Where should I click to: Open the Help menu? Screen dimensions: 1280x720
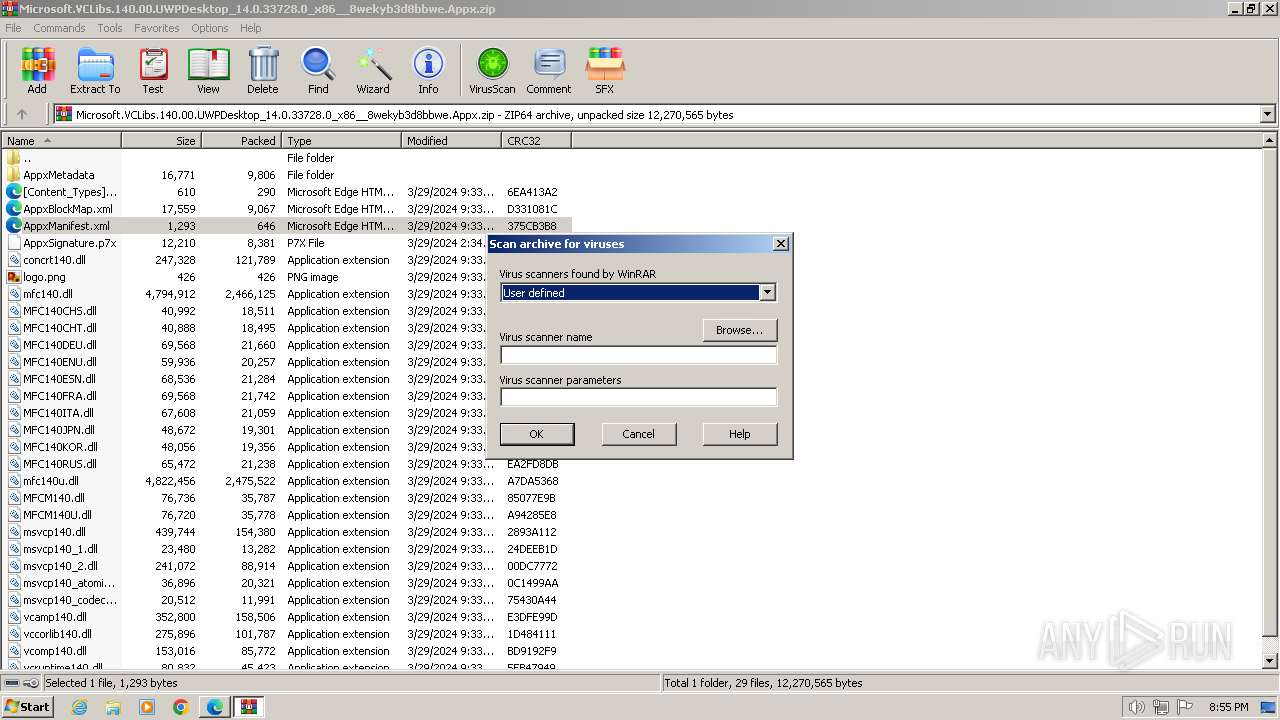(251, 28)
